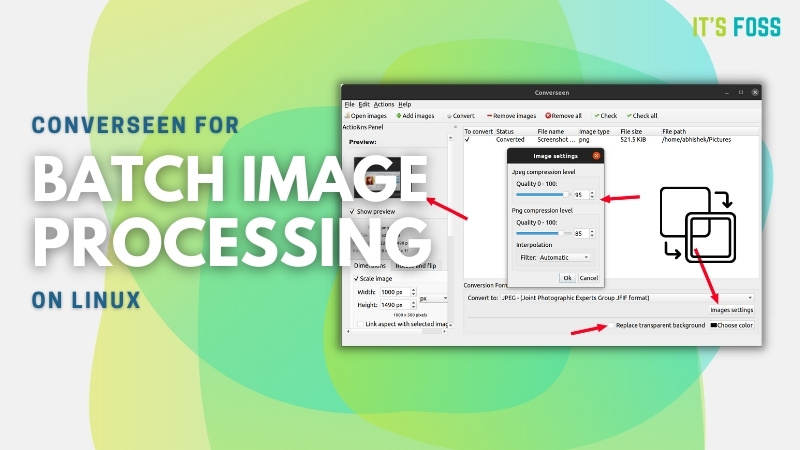Open the px unit dropdown
This screenshot has height=450, width=800.
coord(432,298)
